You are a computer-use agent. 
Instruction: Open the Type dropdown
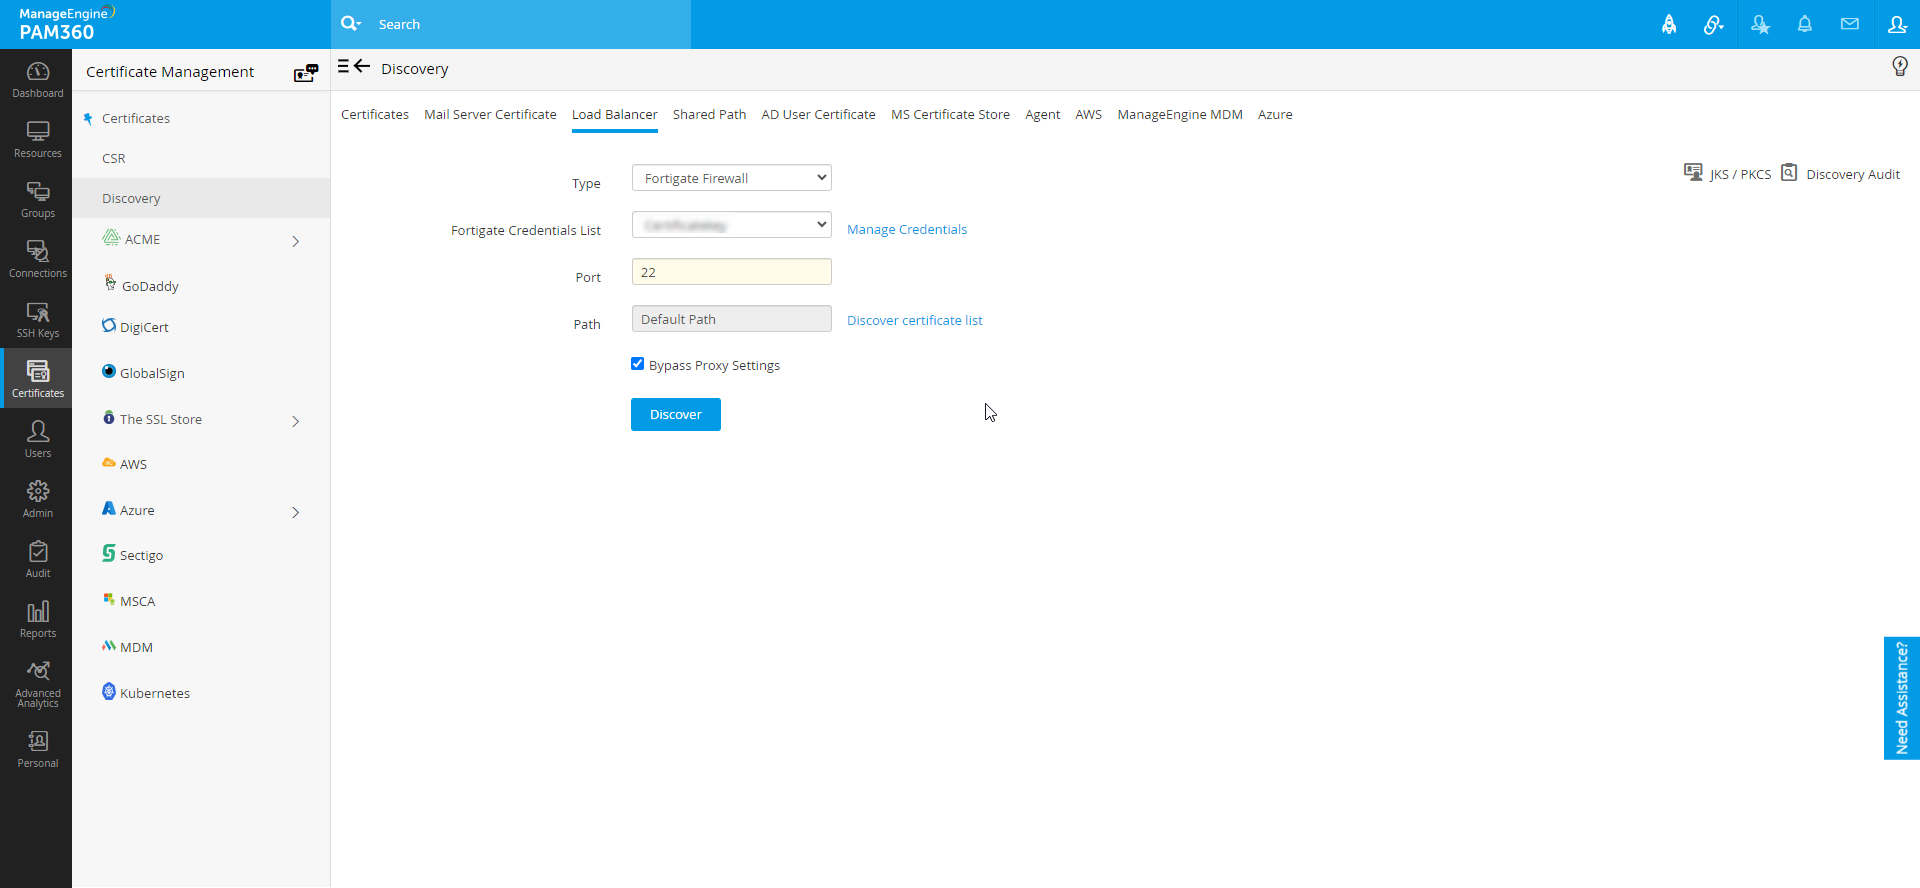732,178
